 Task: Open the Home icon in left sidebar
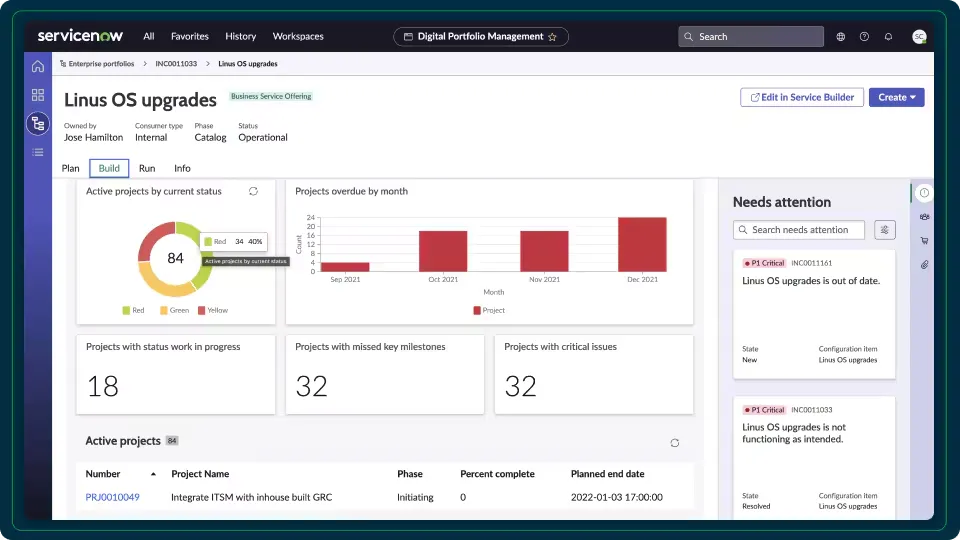tap(38, 67)
